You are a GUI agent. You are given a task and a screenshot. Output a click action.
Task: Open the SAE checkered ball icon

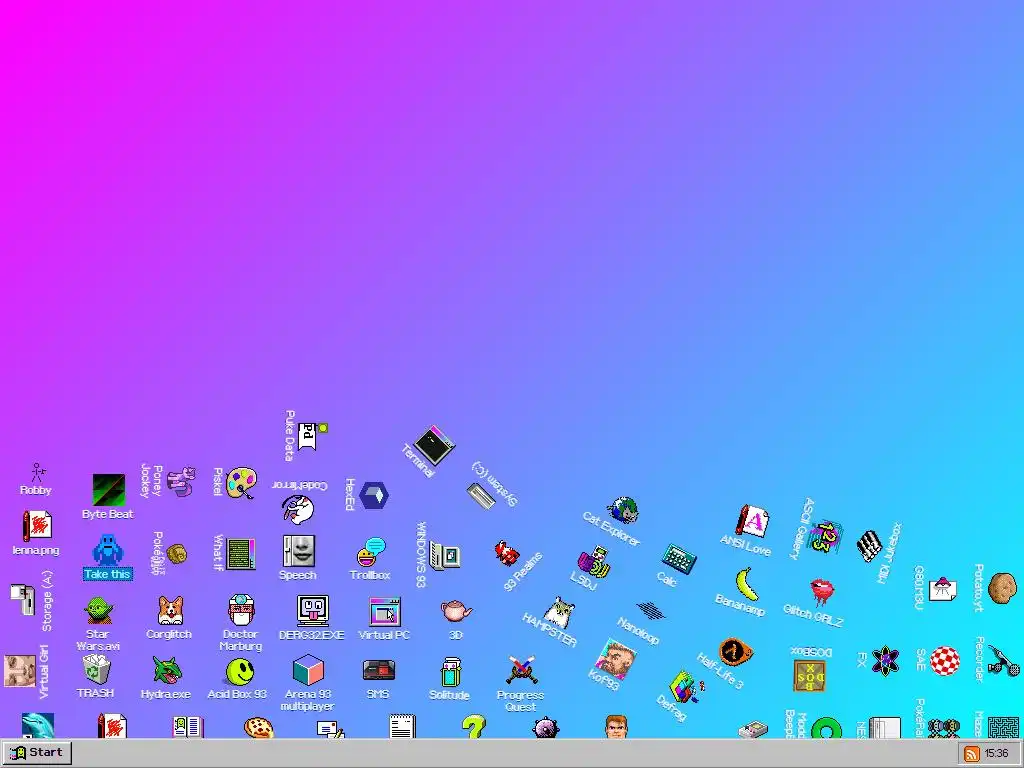point(944,661)
